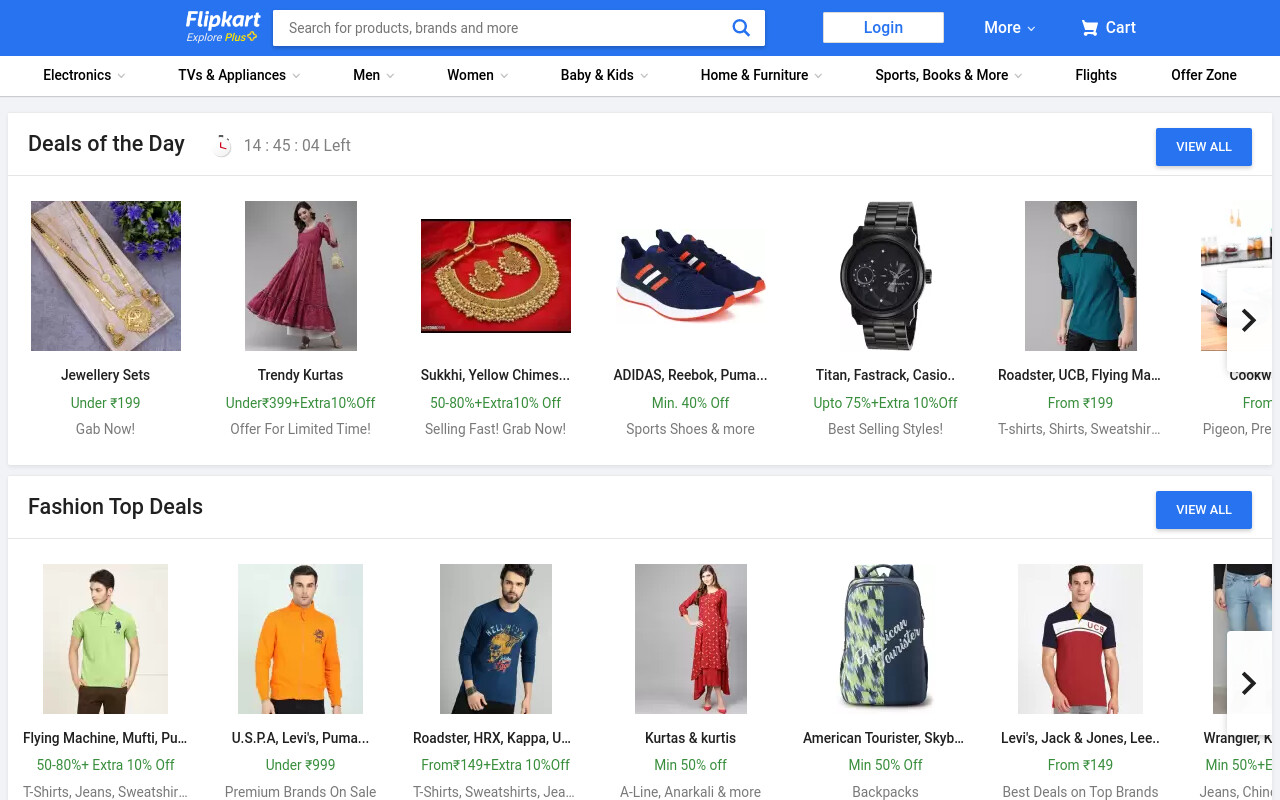Open the orange U.S.P.A sweatshirt image
This screenshot has height=800, width=1280.
pos(301,639)
